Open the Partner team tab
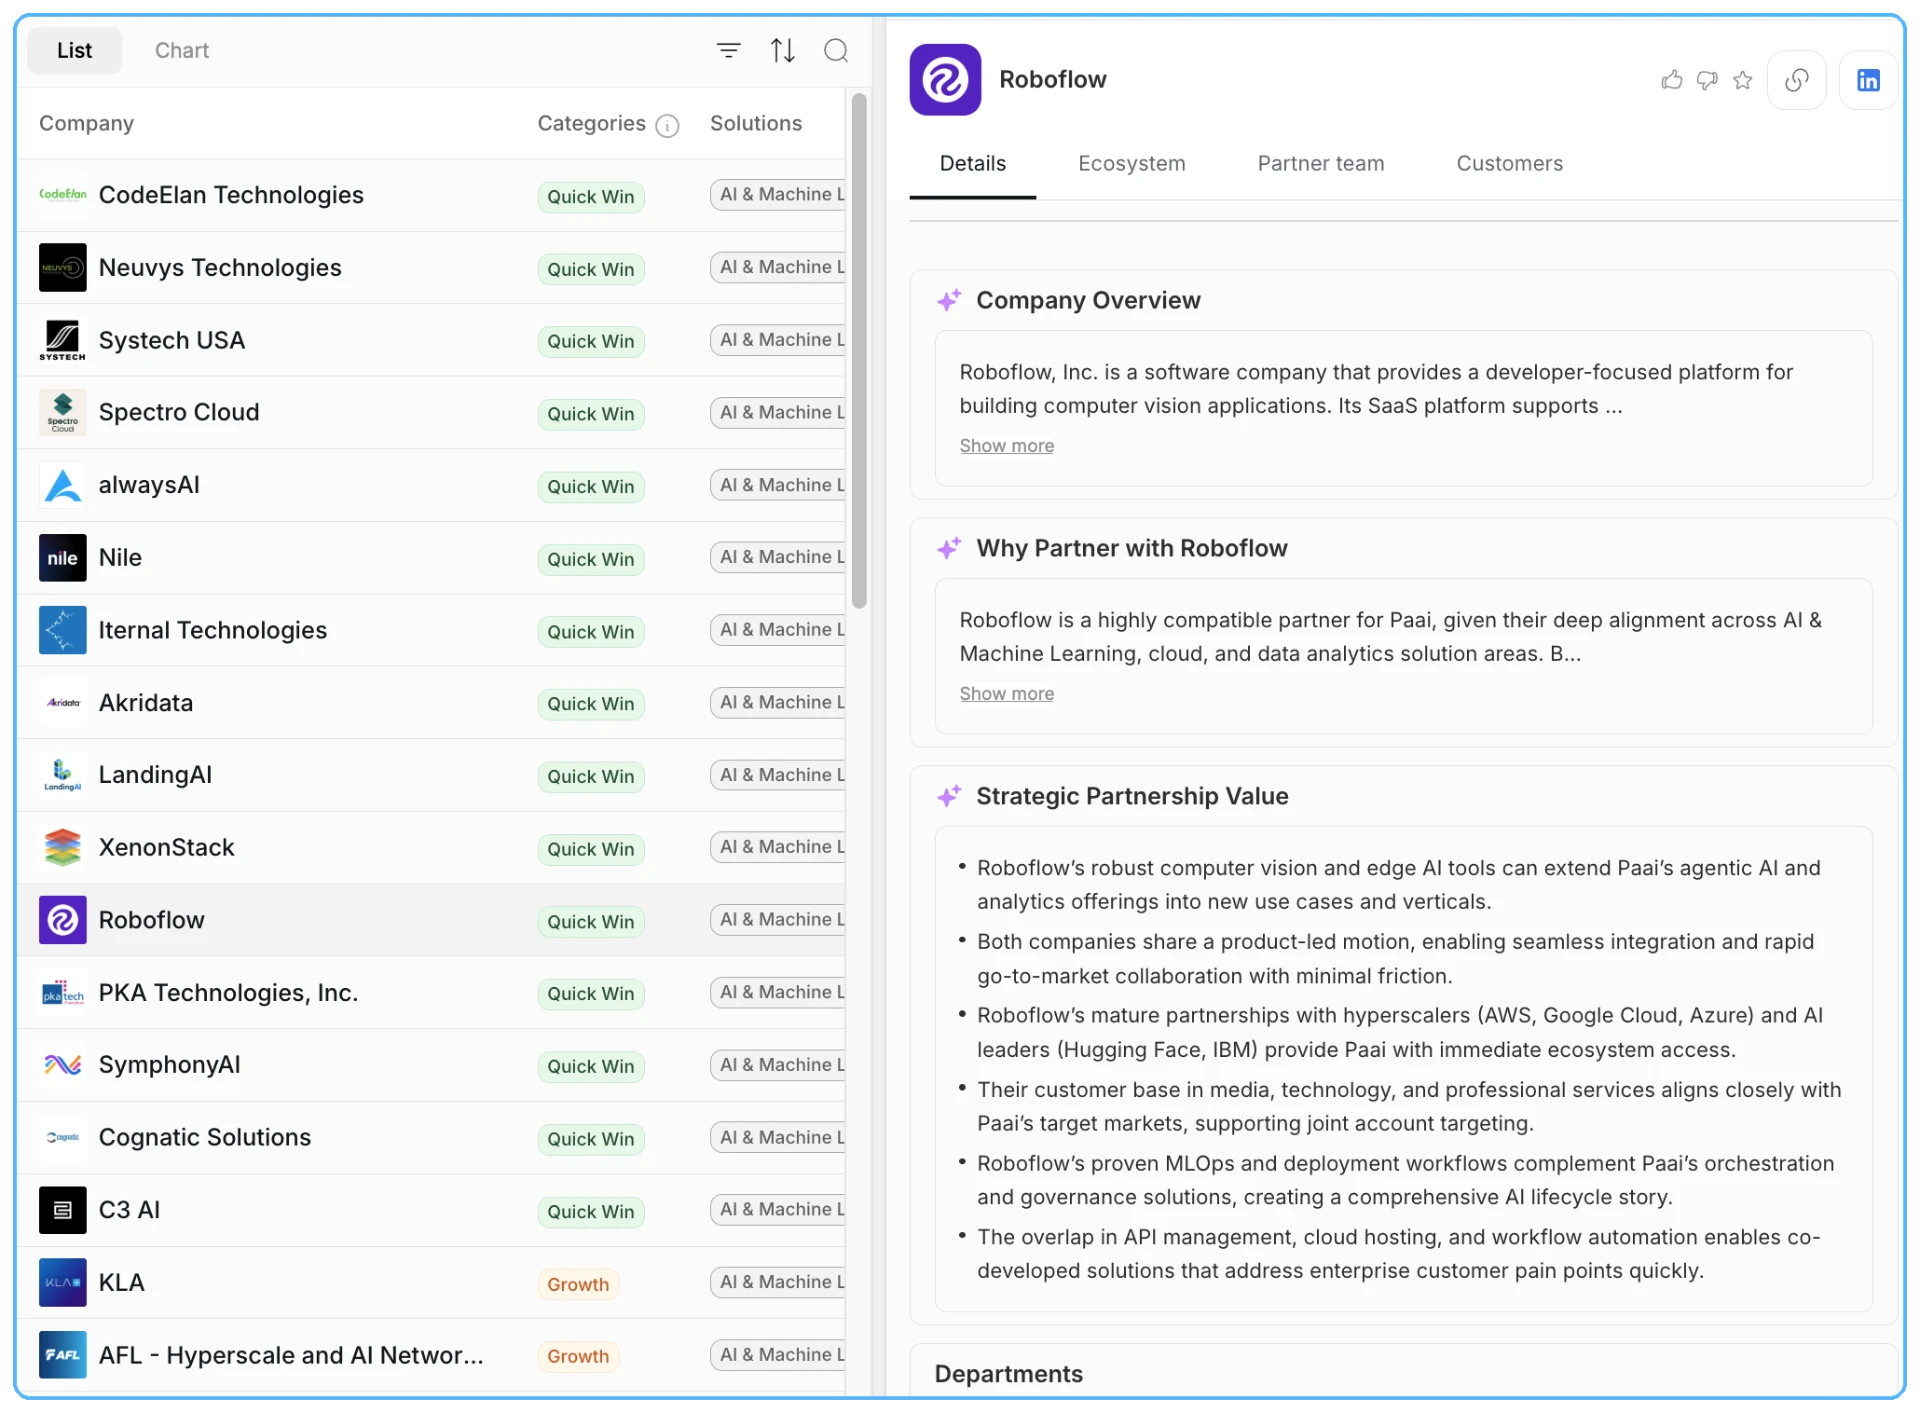This screenshot has height=1413, width=1920. [x=1321, y=164]
